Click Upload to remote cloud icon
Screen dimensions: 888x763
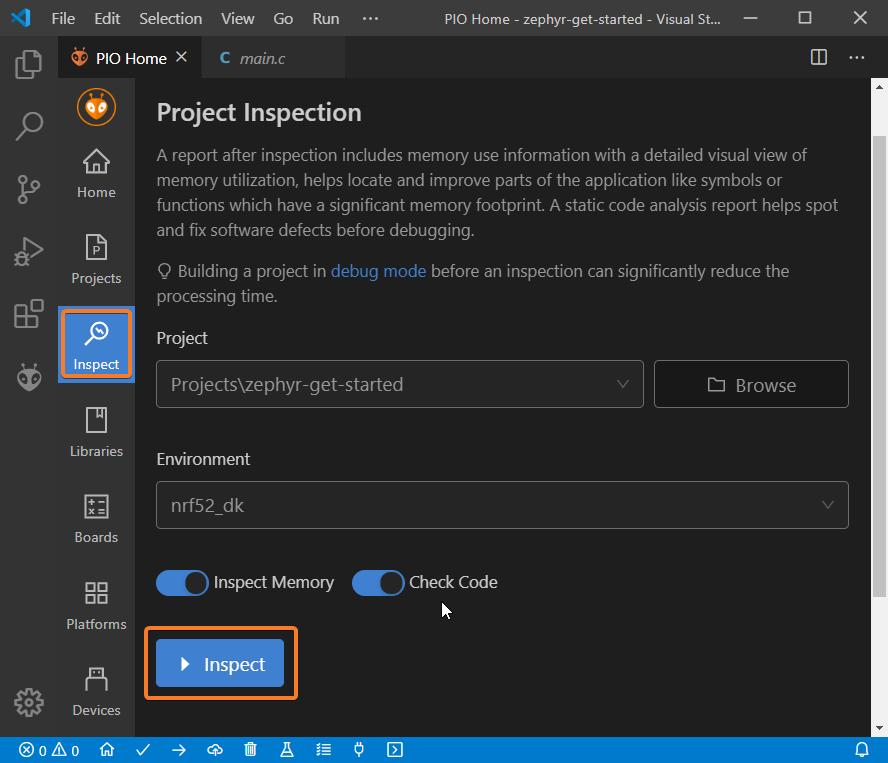click(x=215, y=750)
